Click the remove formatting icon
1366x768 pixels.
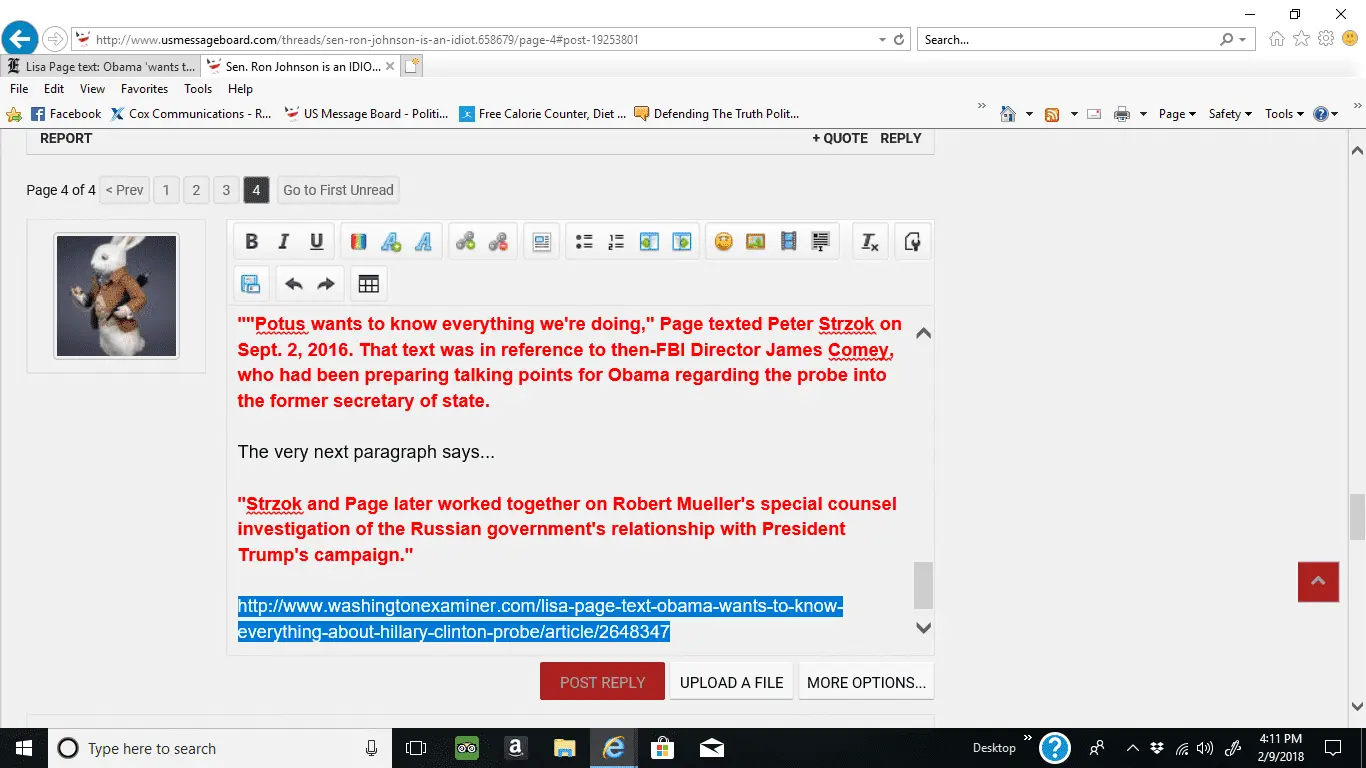click(869, 242)
